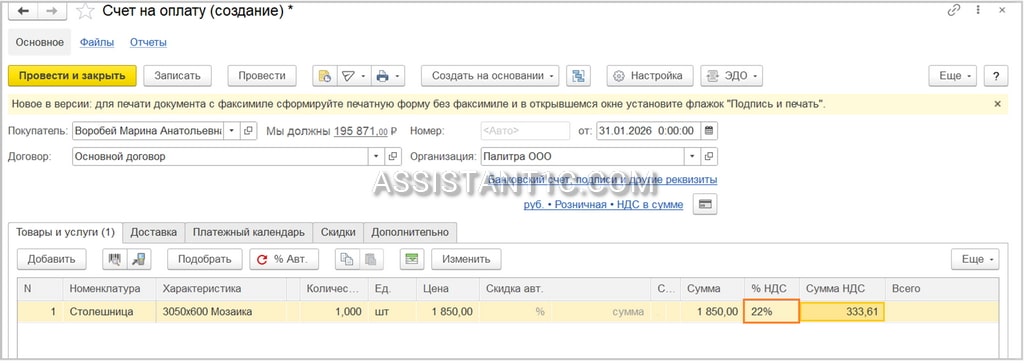
Task: Click the Договор field Основной договор
Action: coord(220,157)
